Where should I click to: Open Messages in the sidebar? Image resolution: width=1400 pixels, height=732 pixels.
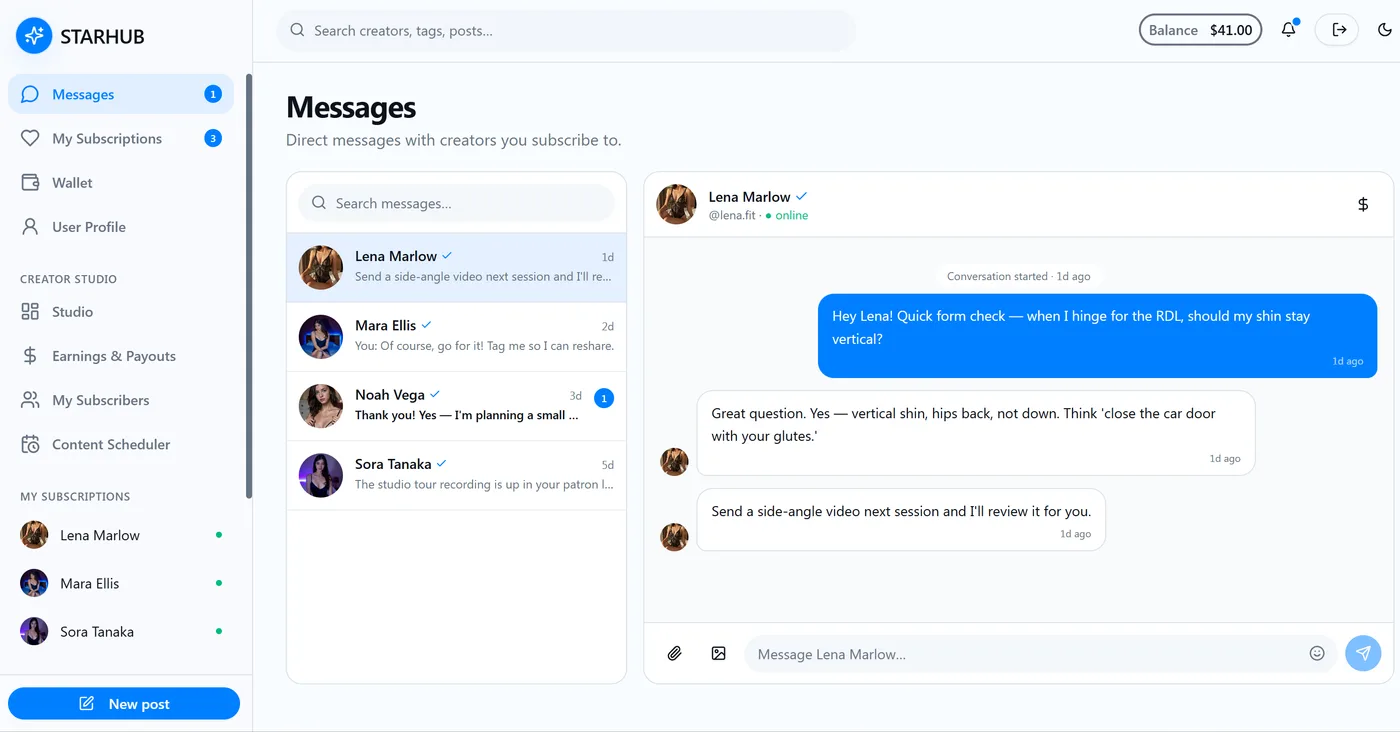(x=121, y=94)
